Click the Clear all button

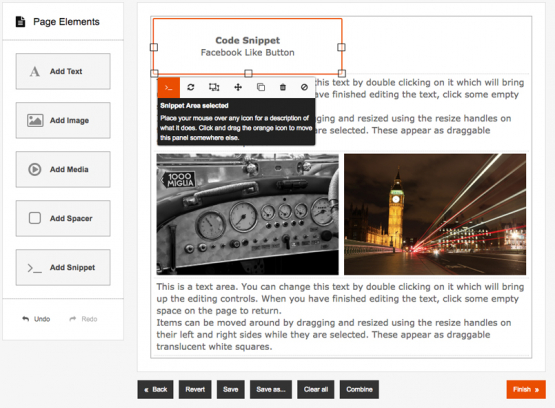pos(316,389)
